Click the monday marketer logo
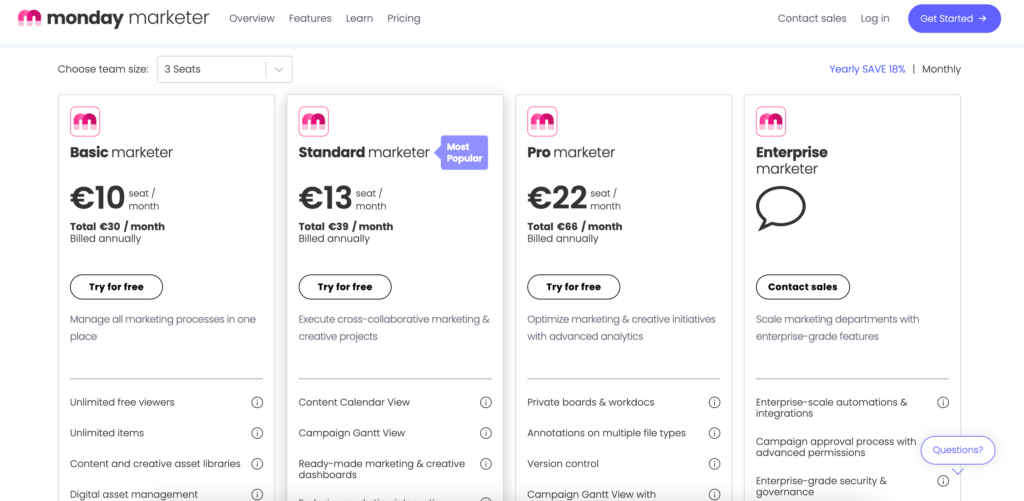Screen dimensions: 1024x501 113,18
